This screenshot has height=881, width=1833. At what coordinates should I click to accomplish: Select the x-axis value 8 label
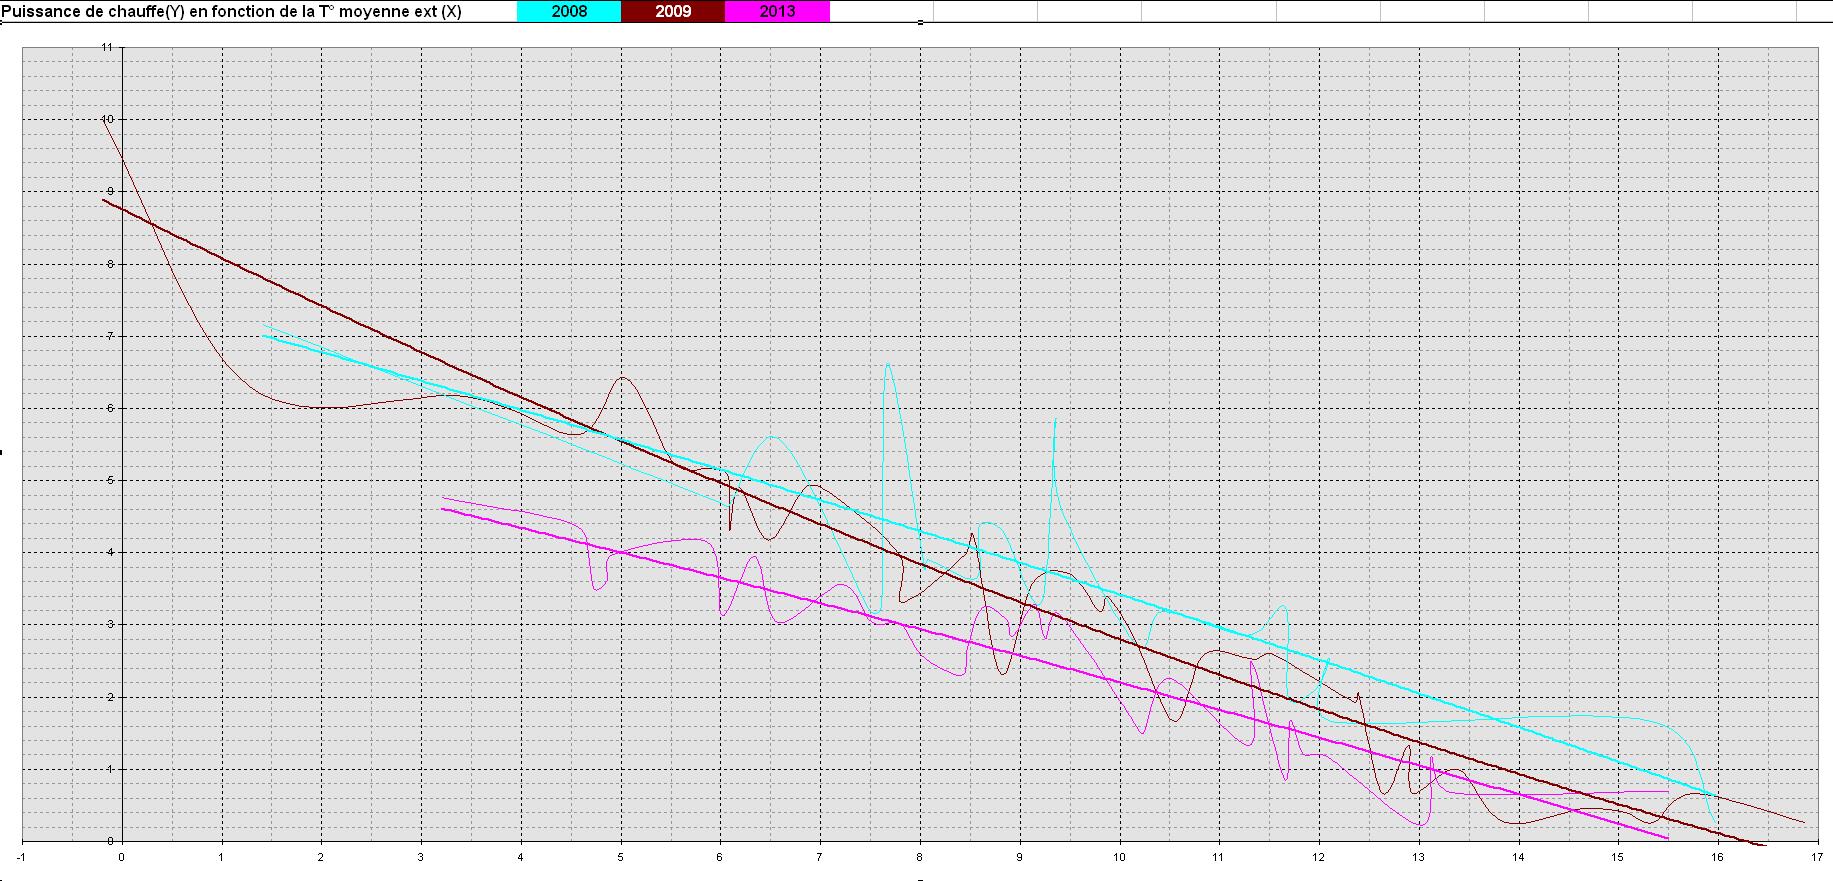919,856
